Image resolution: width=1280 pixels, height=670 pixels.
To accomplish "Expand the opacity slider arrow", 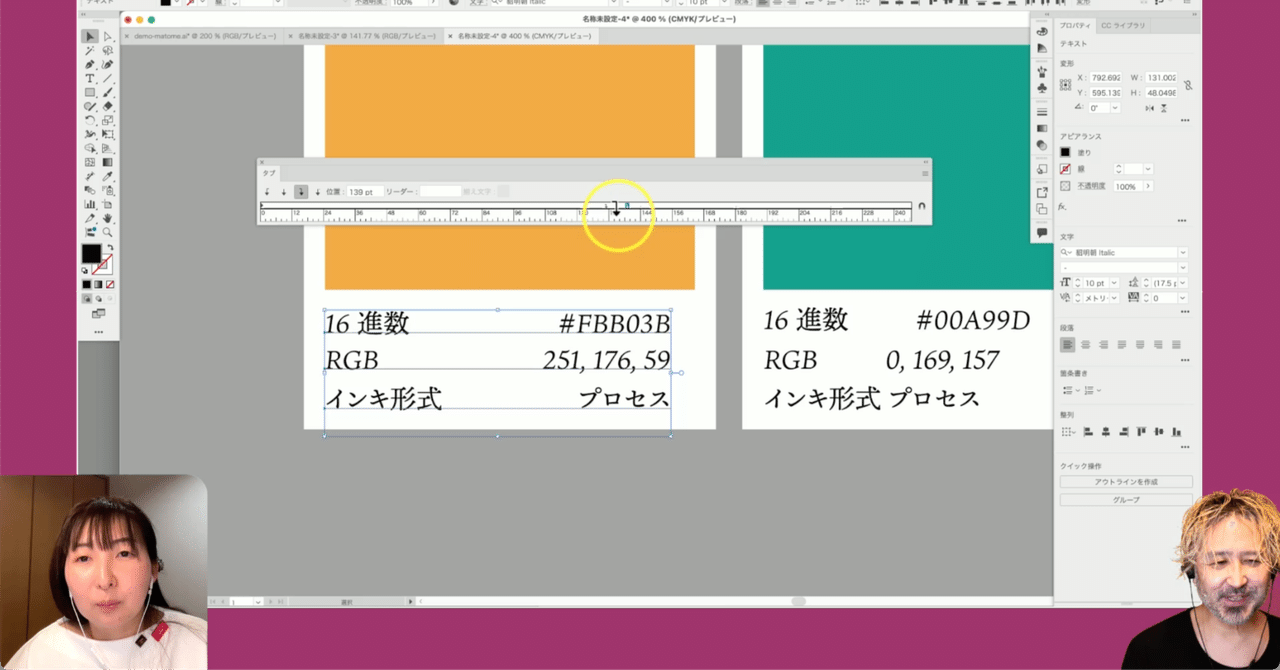I will pyautogui.click(x=1148, y=186).
